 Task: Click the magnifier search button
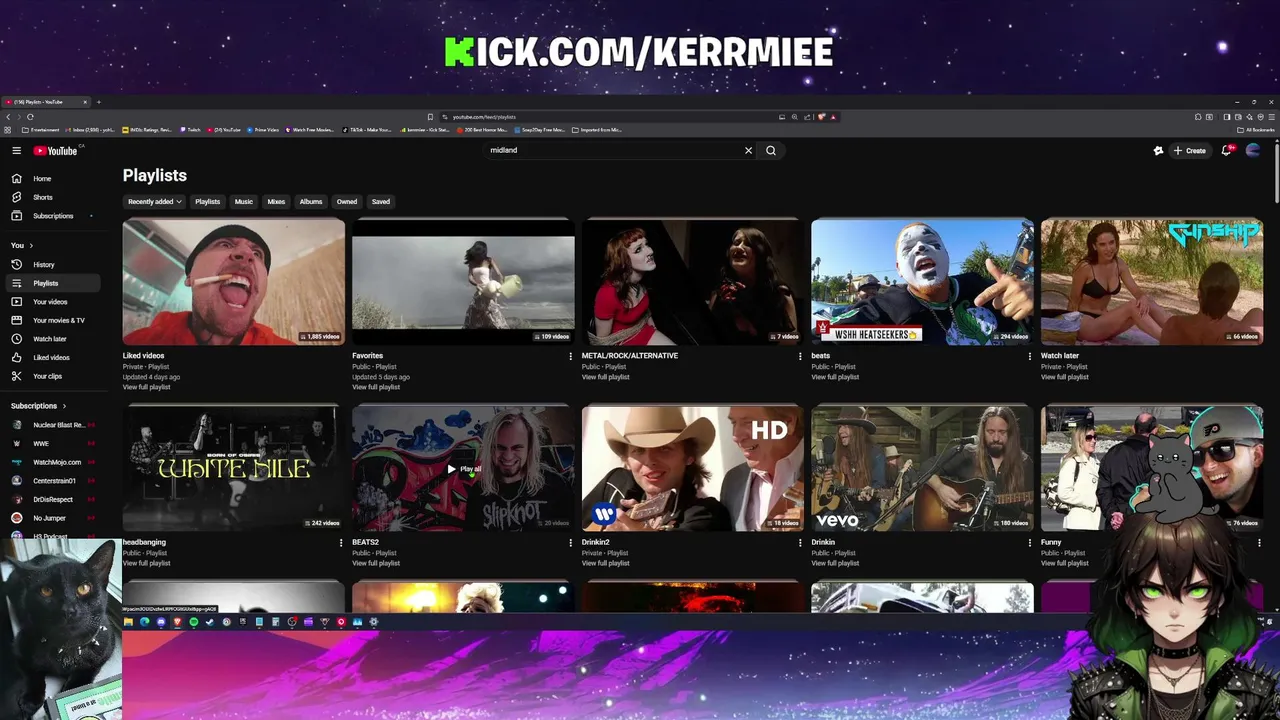tap(771, 150)
